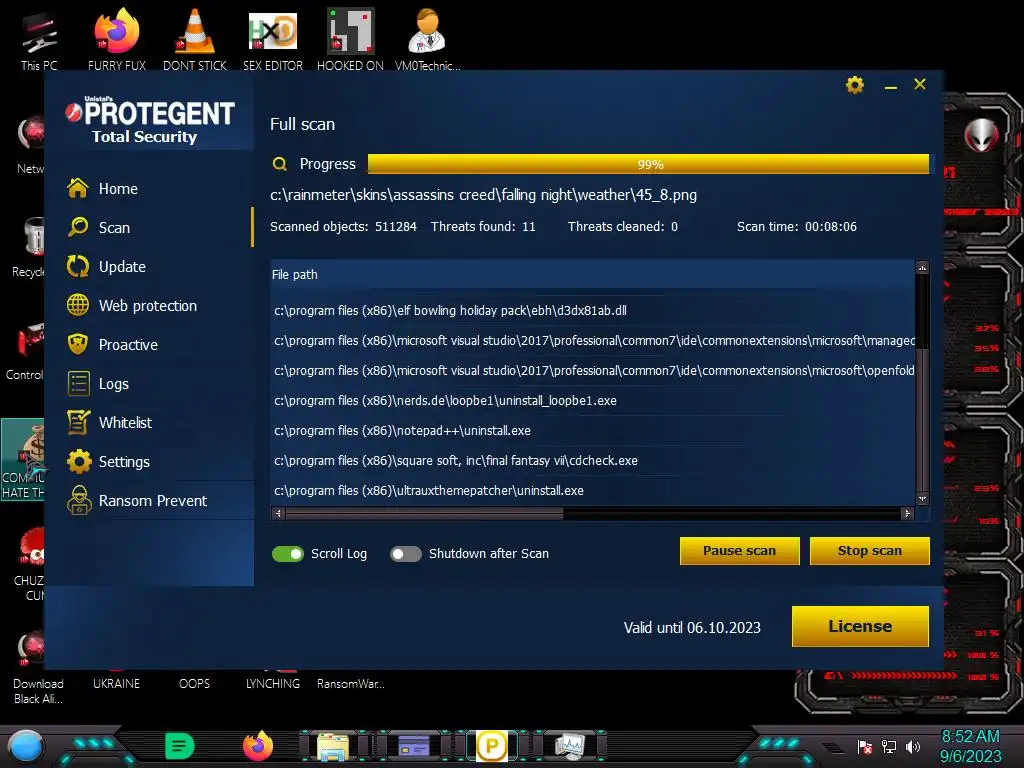Select the visual studio openfold threat row
This screenshot has width=1024, height=768.
click(x=593, y=371)
